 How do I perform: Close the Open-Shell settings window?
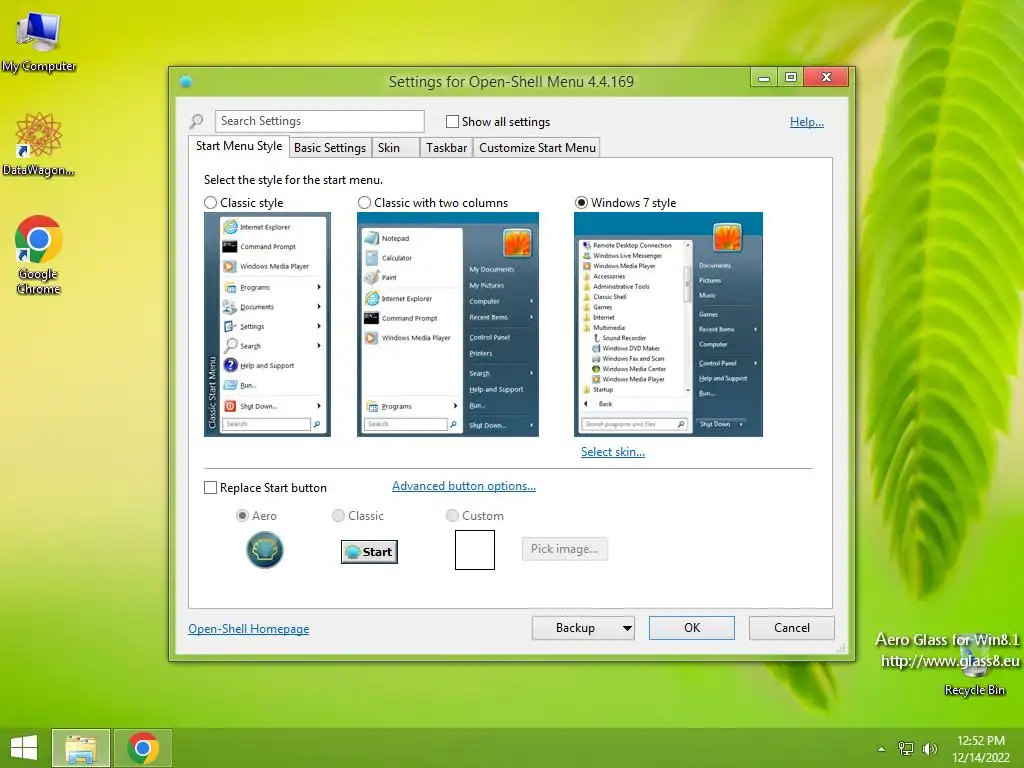click(826, 78)
